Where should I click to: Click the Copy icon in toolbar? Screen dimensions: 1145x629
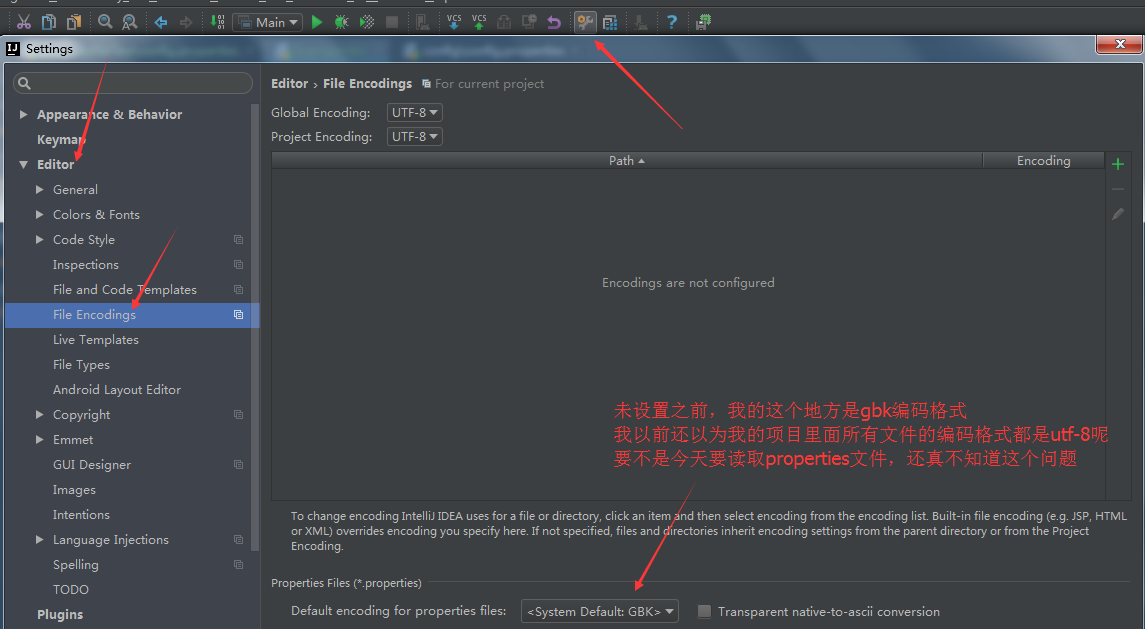pos(49,22)
